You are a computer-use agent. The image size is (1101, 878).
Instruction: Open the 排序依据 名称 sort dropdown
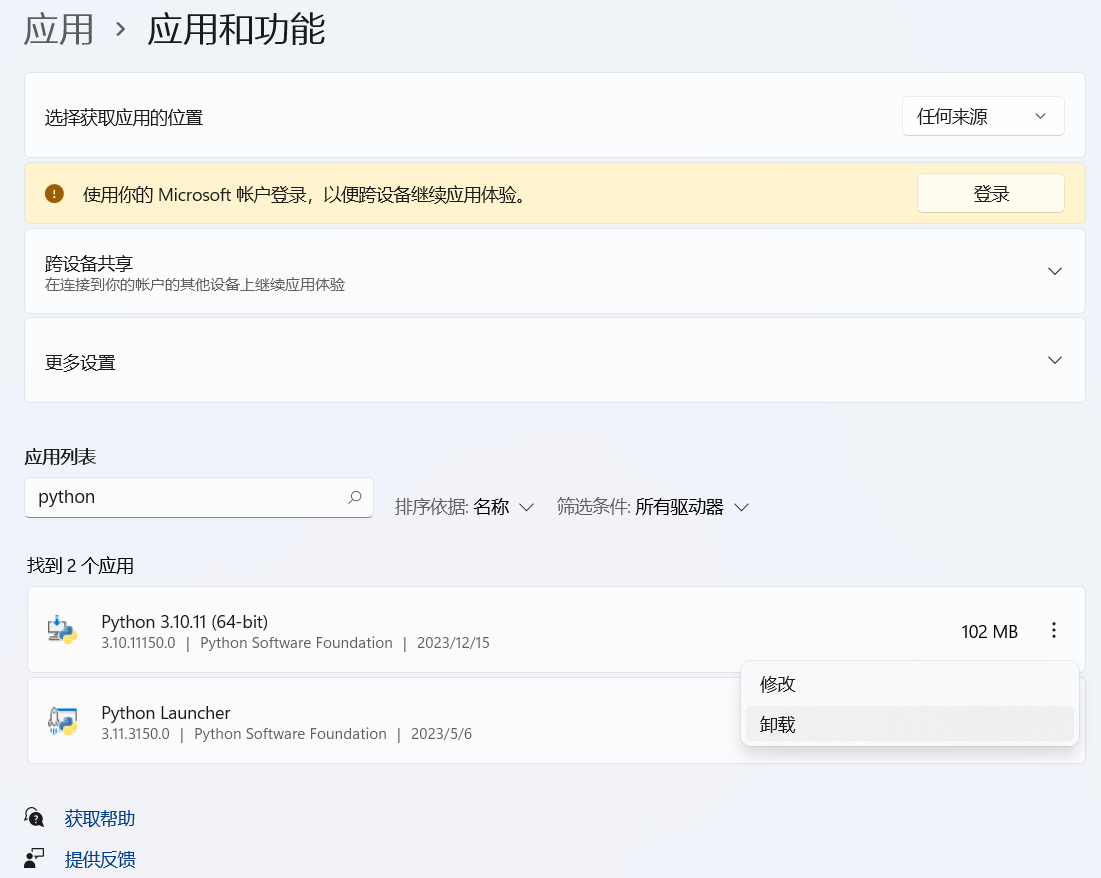(464, 507)
